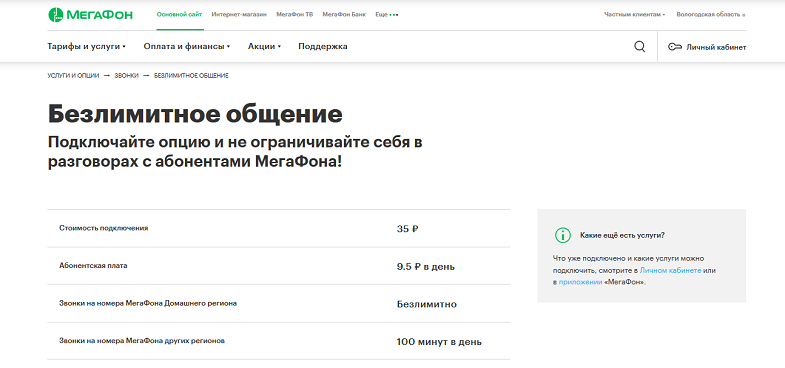The width and height of the screenshot is (785, 368).
Task: Click the Безлимитно value
Action: [427, 304]
